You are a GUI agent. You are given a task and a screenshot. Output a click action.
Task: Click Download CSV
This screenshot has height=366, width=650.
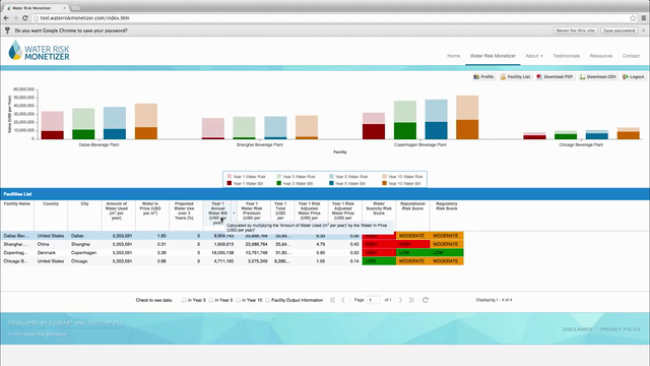click(x=598, y=77)
